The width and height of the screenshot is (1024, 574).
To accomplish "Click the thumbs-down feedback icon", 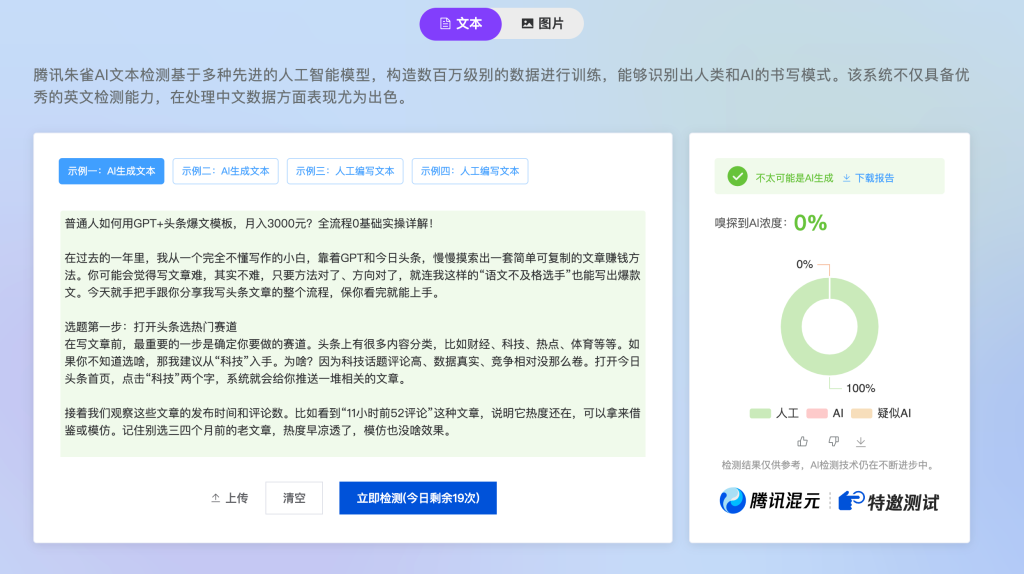I will point(833,441).
